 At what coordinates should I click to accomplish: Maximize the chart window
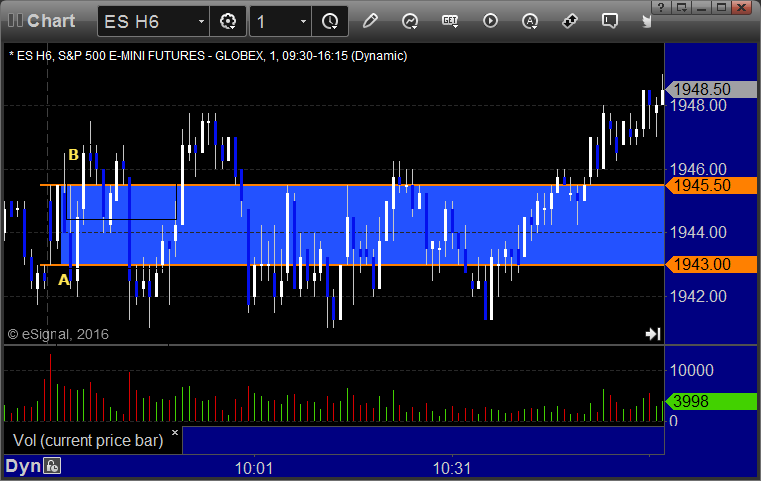pyautogui.click(x=722, y=7)
